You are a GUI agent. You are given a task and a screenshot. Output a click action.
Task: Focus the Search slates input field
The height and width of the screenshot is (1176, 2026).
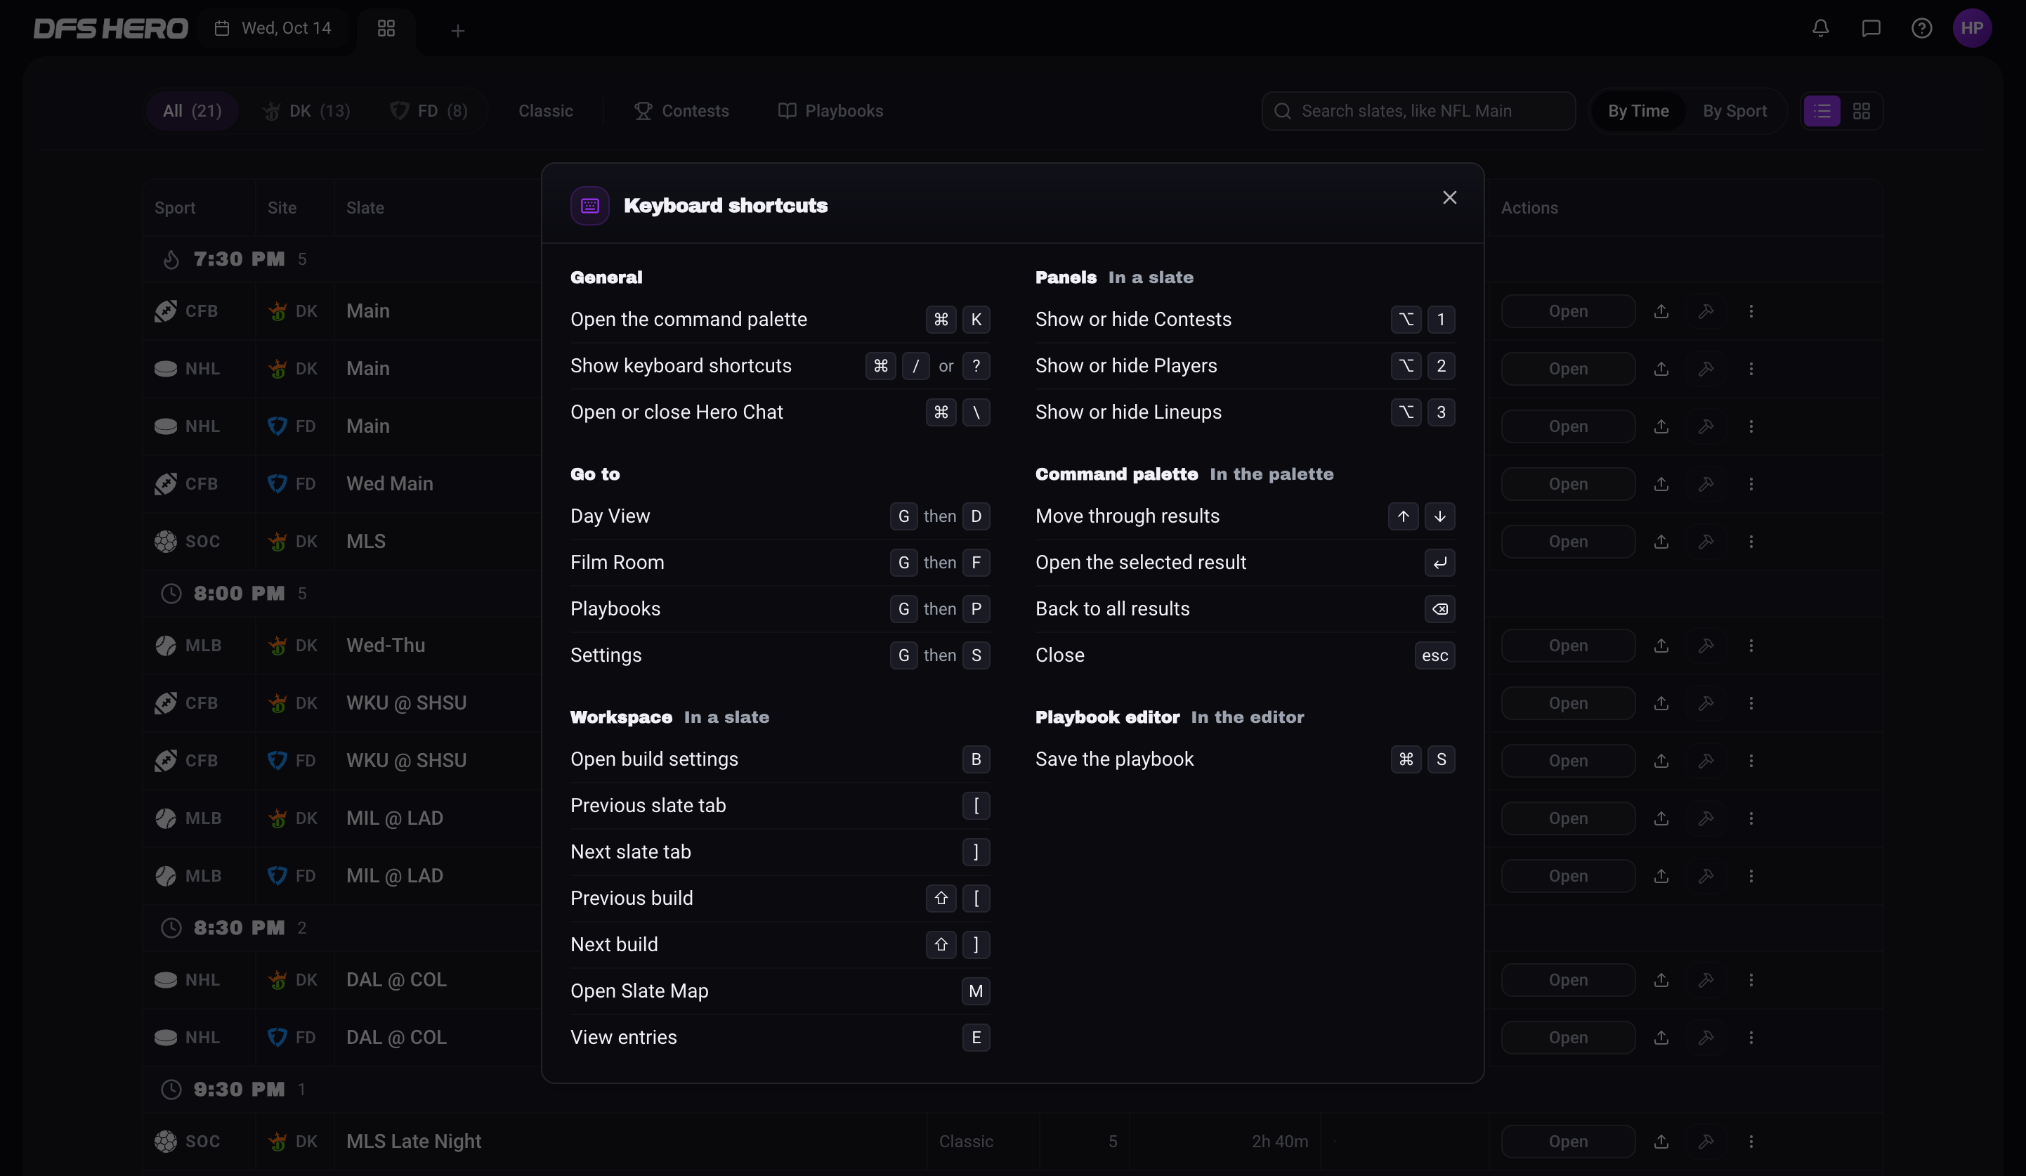pyautogui.click(x=1418, y=111)
